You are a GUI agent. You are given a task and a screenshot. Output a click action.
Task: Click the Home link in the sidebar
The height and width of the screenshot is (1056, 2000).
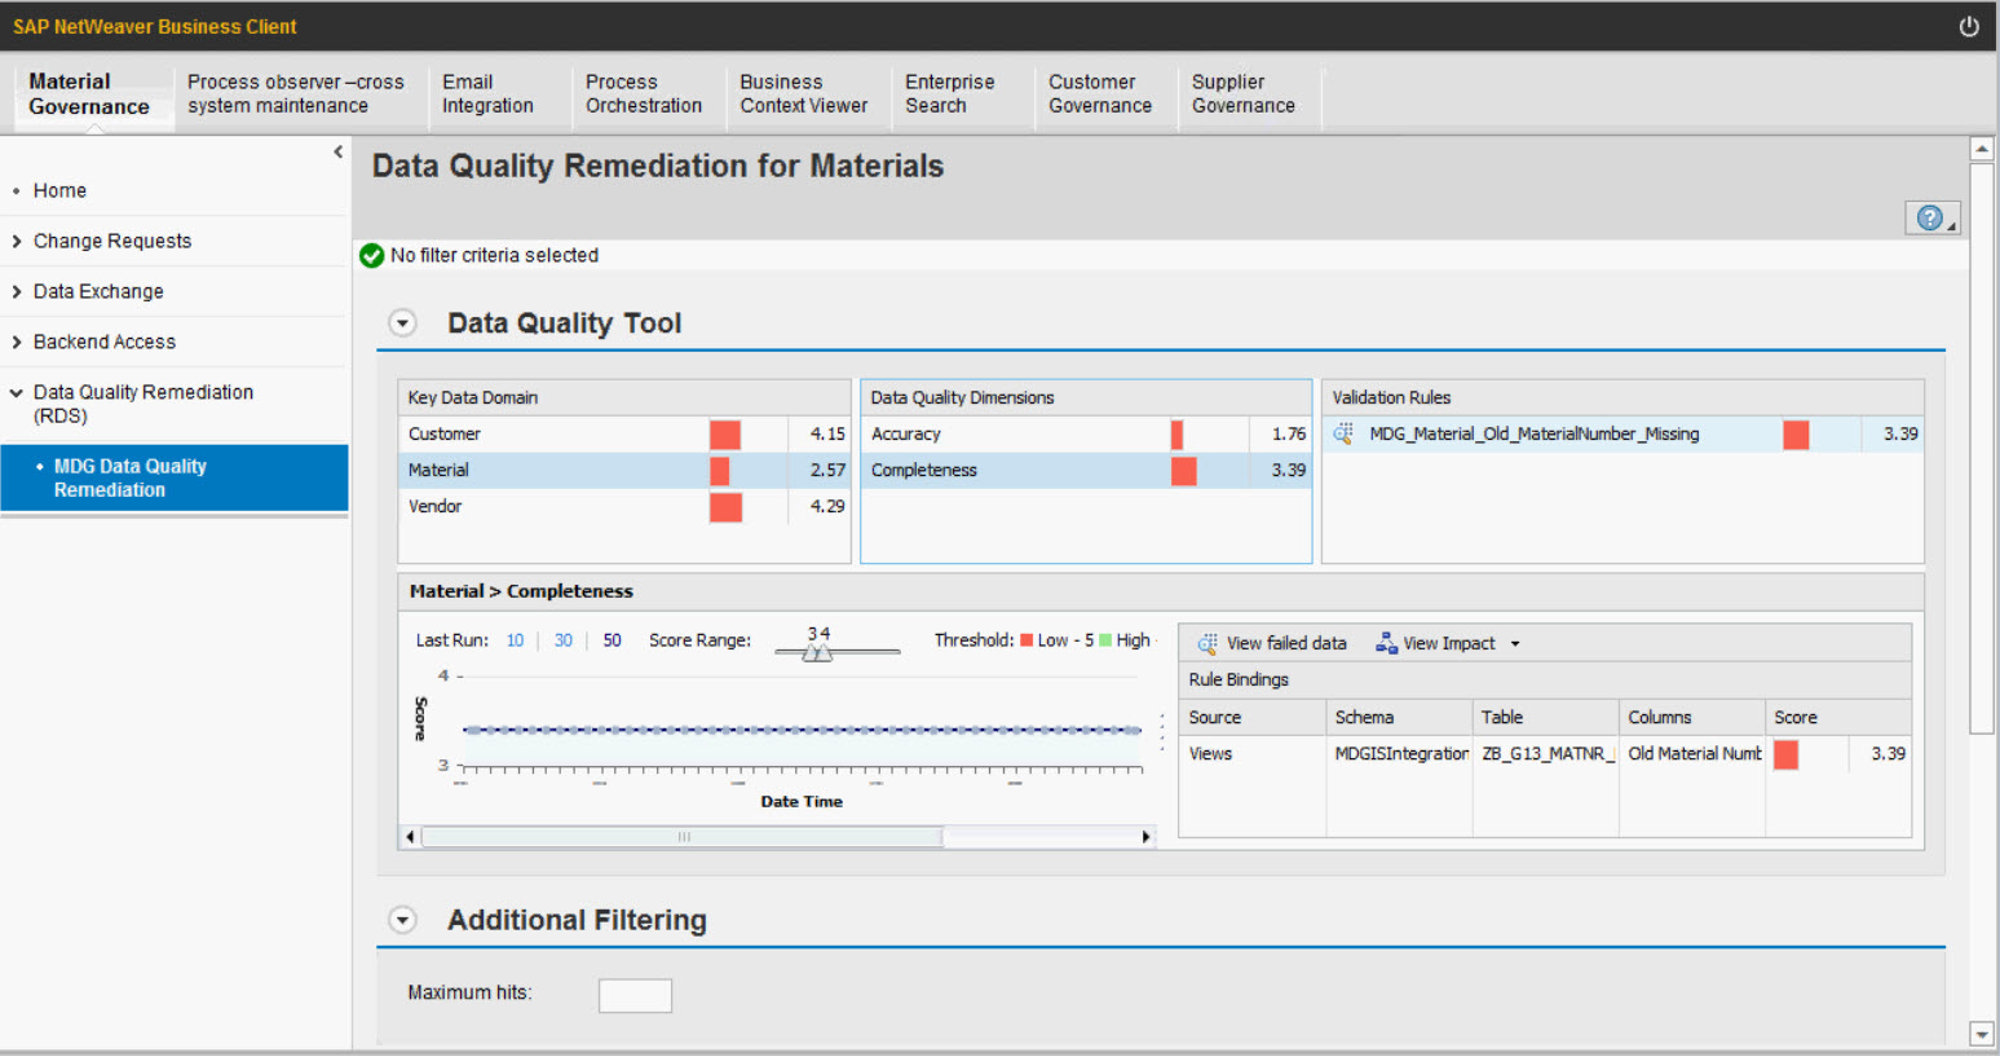(59, 190)
